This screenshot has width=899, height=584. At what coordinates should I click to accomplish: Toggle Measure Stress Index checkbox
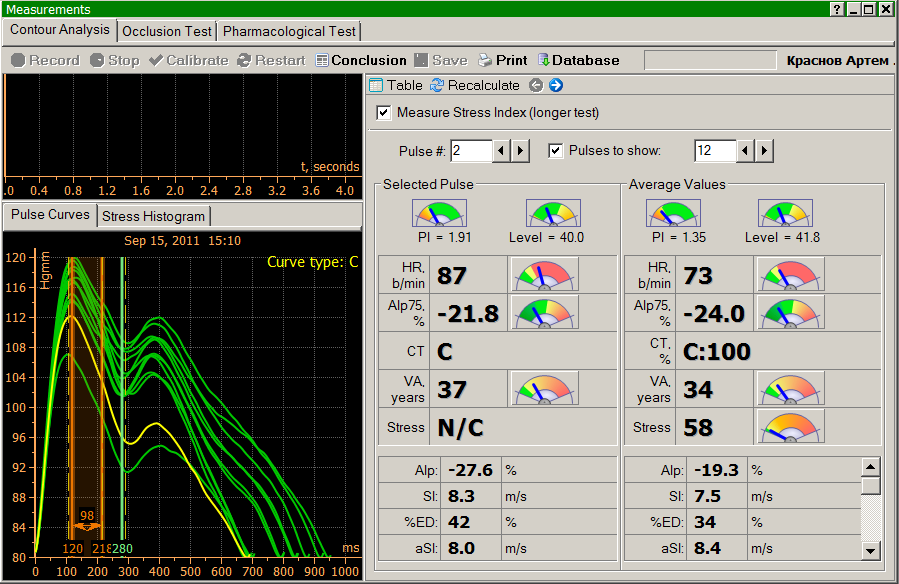pyautogui.click(x=384, y=112)
